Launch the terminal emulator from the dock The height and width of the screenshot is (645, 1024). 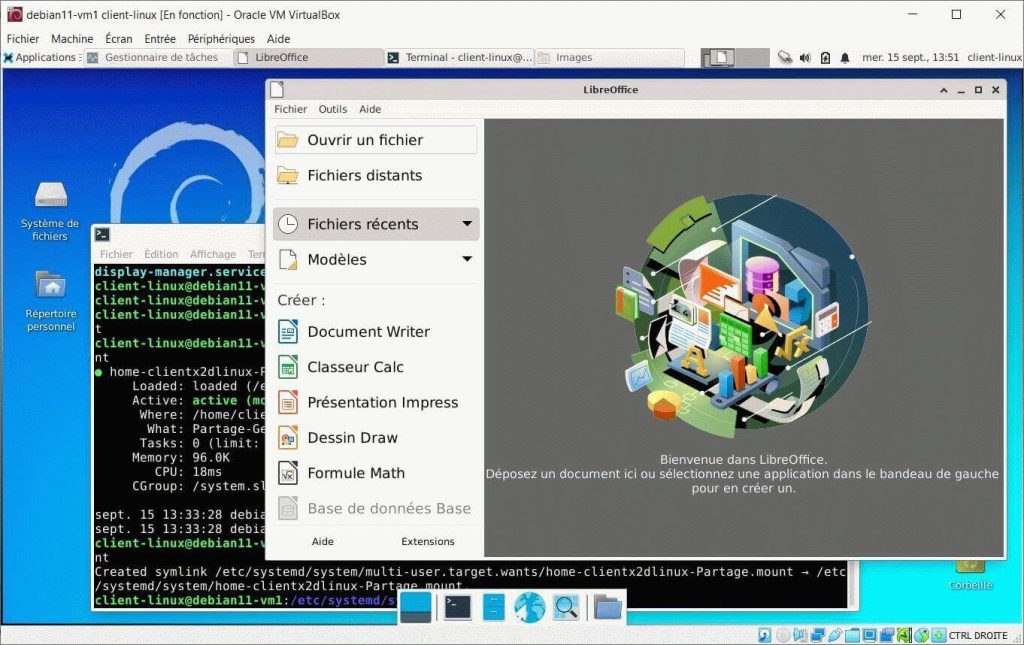[x=457, y=607]
